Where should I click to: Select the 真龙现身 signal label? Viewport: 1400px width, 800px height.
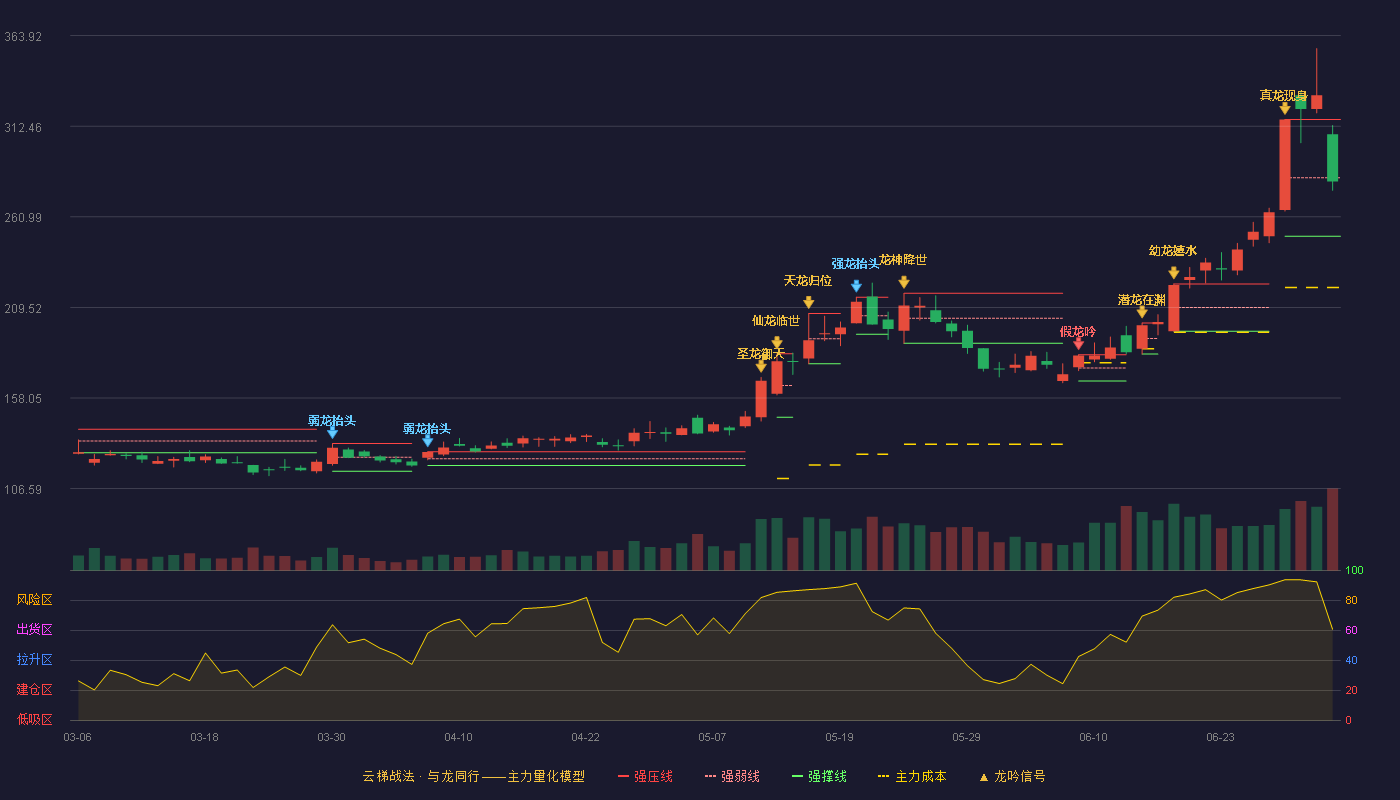tap(1283, 95)
